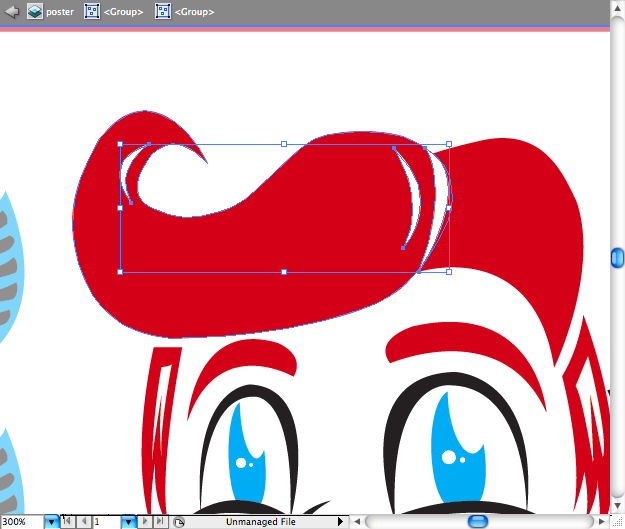This screenshot has width=625, height=529.
Task: Click the top-center bounding box handle
Action: pyautogui.click(x=284, y=144)
